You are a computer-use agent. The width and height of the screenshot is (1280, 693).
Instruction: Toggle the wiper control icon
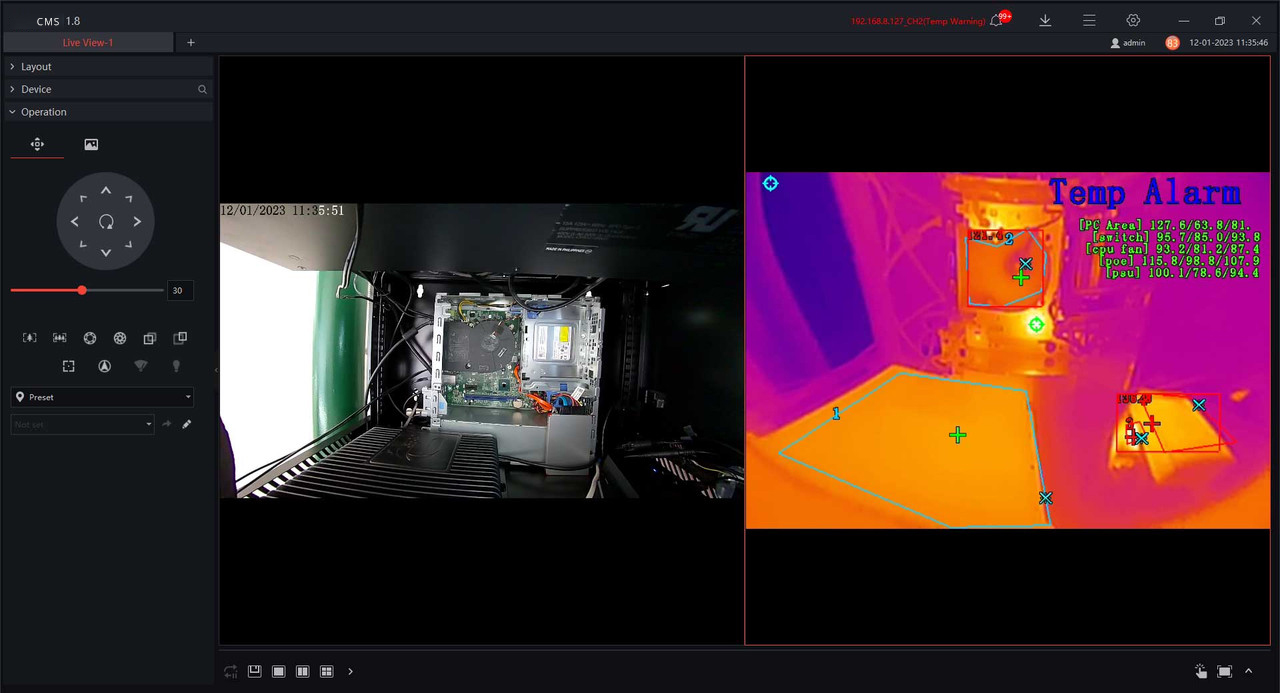click(x=140, y=366)
